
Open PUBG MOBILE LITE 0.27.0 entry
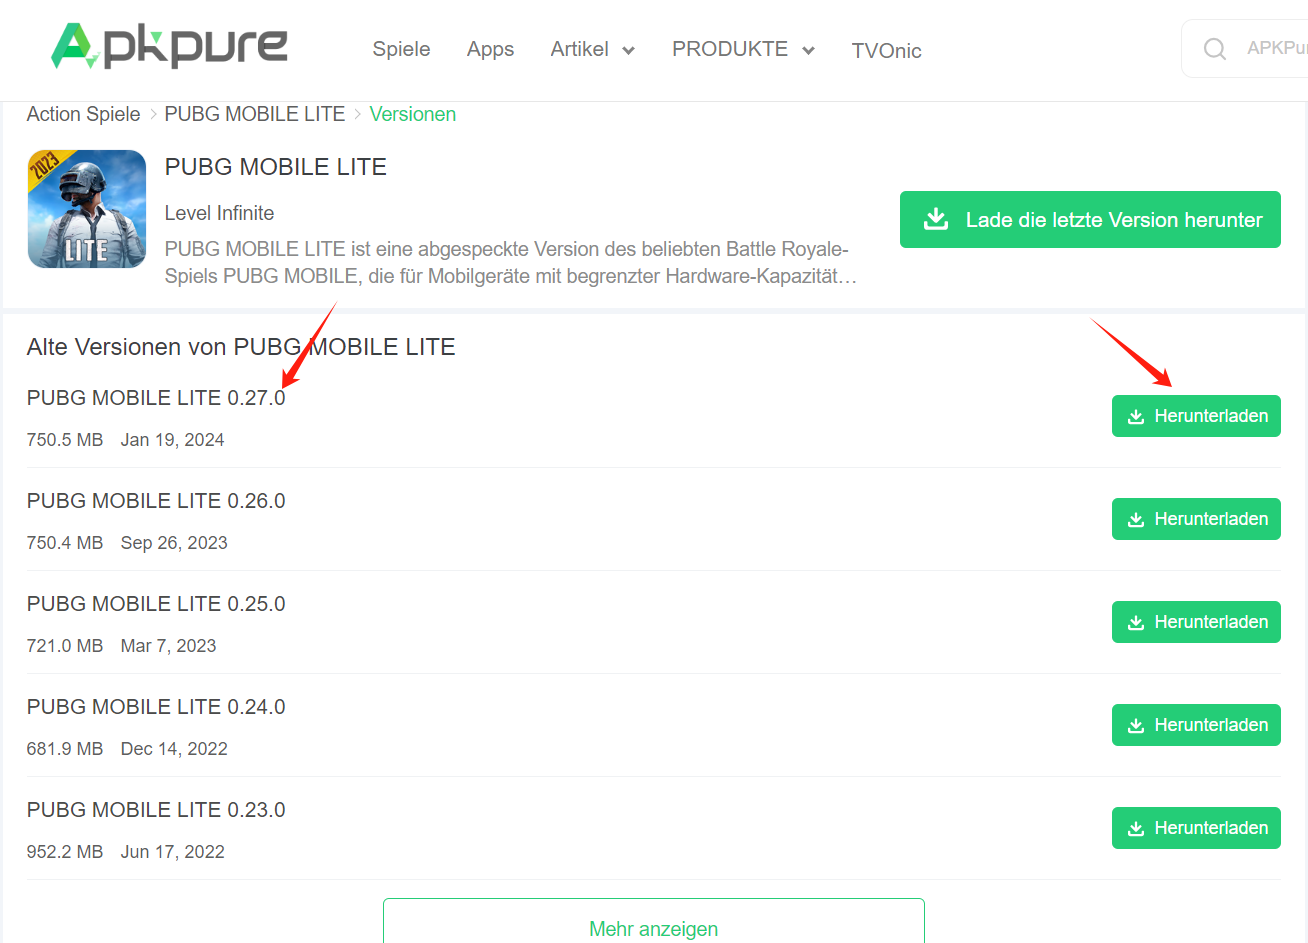156,398
